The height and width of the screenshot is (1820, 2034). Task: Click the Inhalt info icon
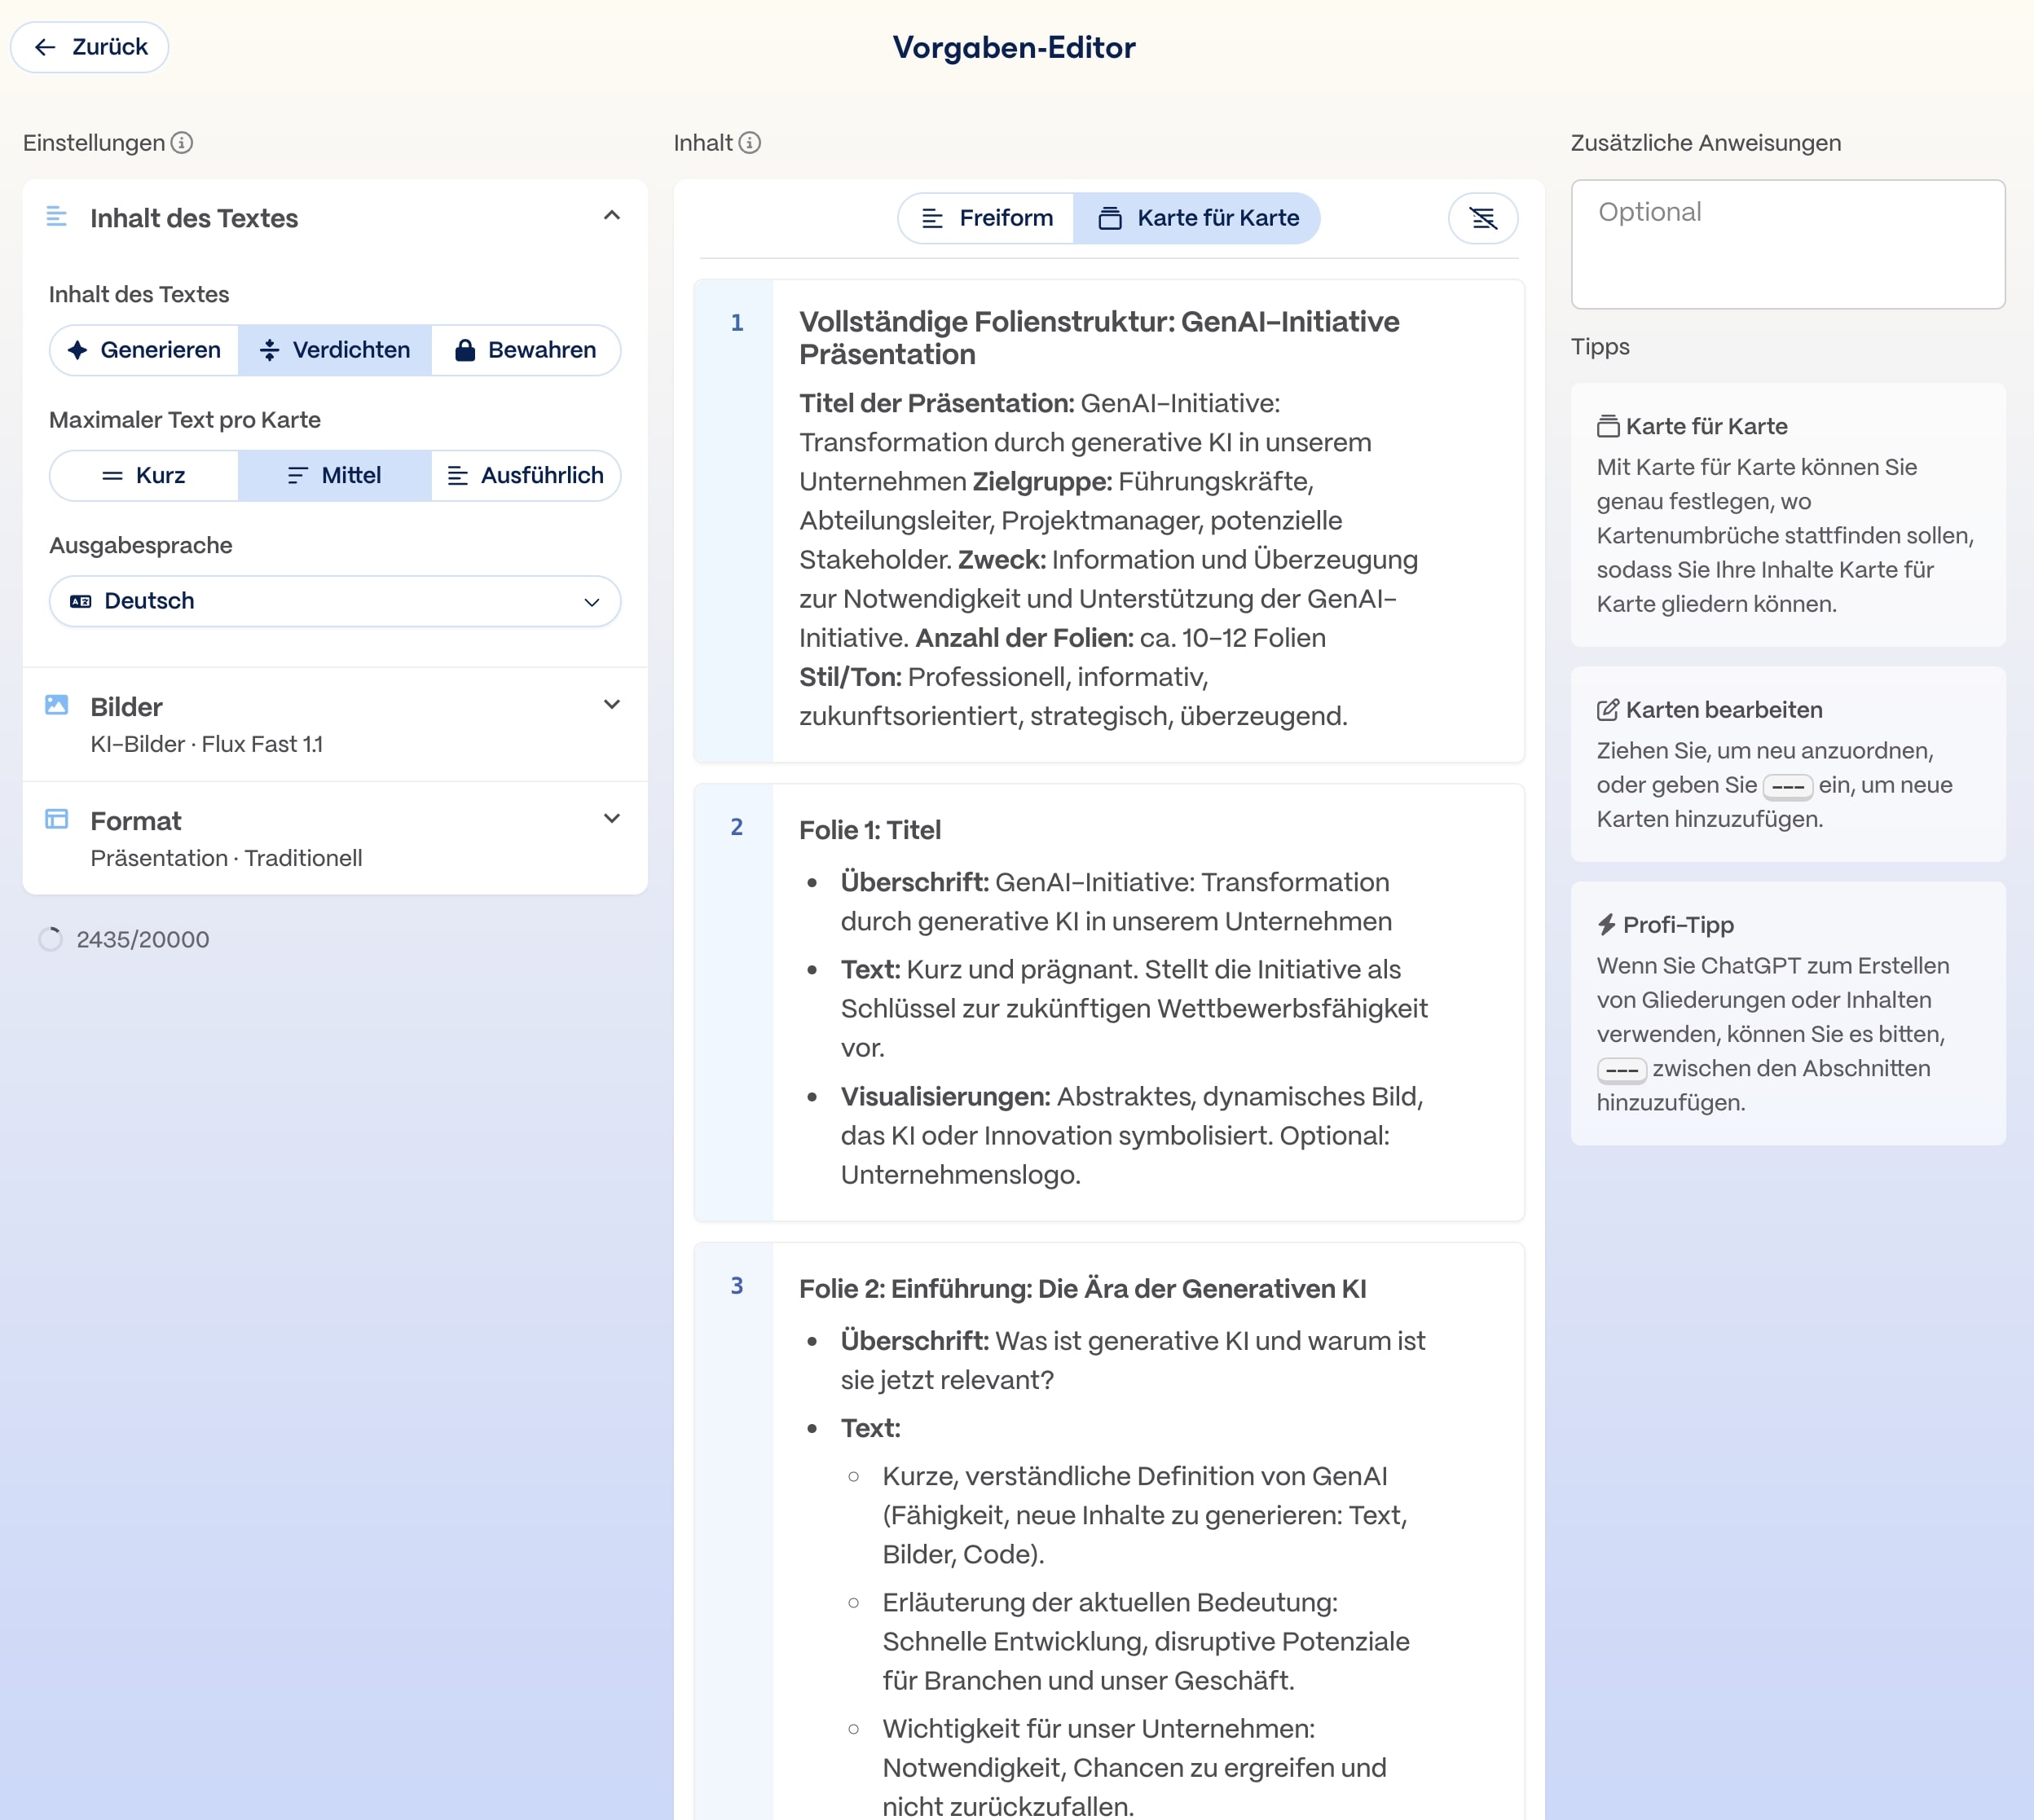[x=749, y=143]
